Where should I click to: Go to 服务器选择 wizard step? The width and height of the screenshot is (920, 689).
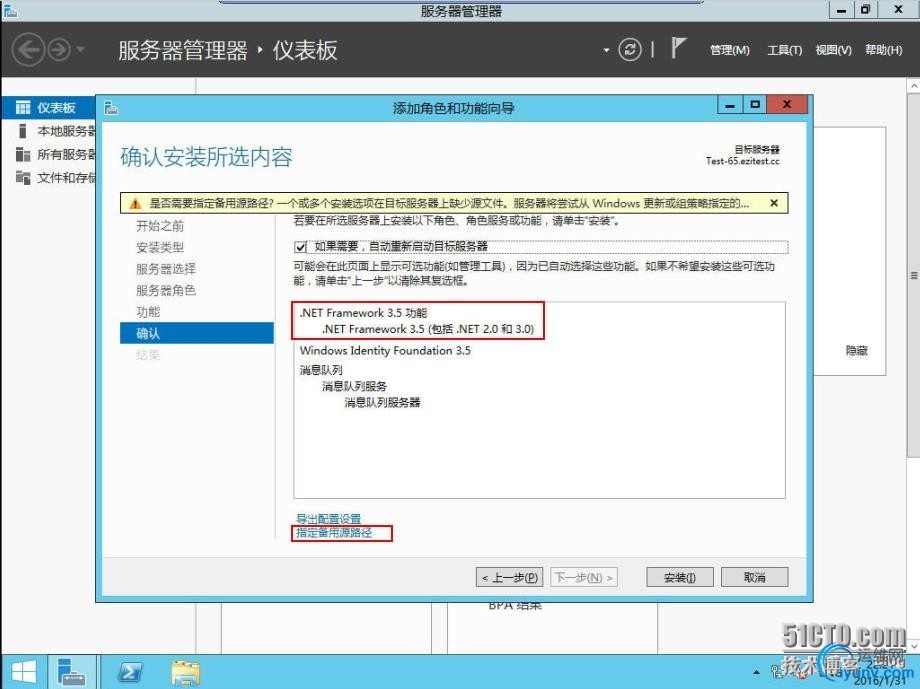tap(166, 269)
